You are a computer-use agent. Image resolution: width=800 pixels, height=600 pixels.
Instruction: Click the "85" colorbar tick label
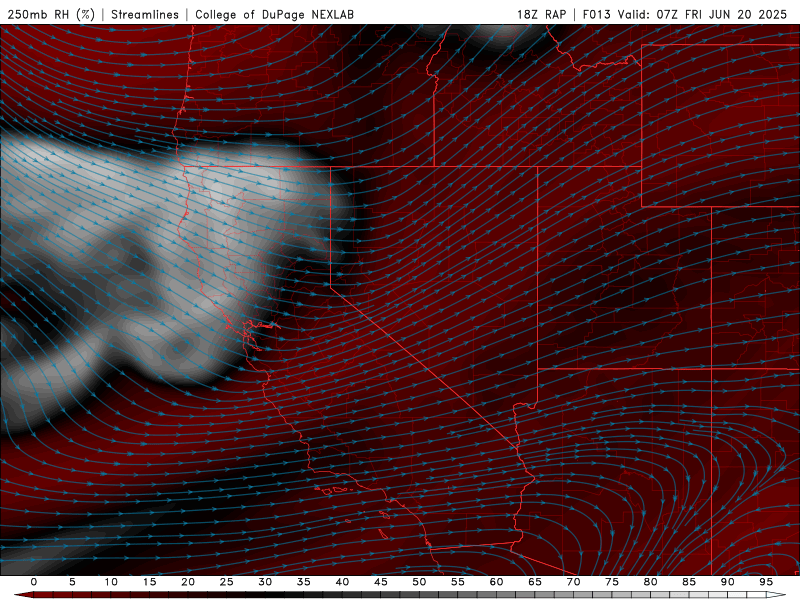pyautogui.click(x=689, y=582)
